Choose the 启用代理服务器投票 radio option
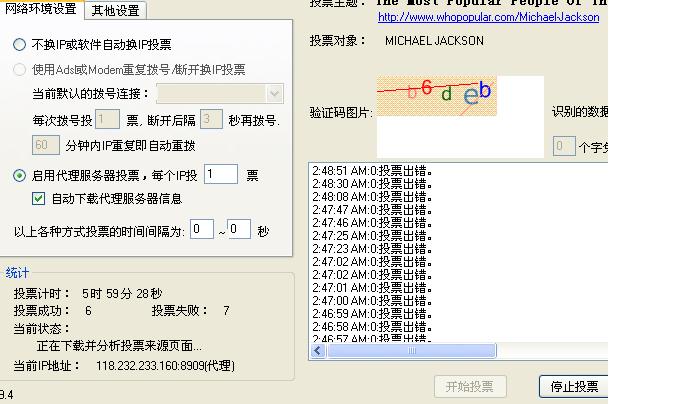683x404 pixels. [x=20, y=176]
